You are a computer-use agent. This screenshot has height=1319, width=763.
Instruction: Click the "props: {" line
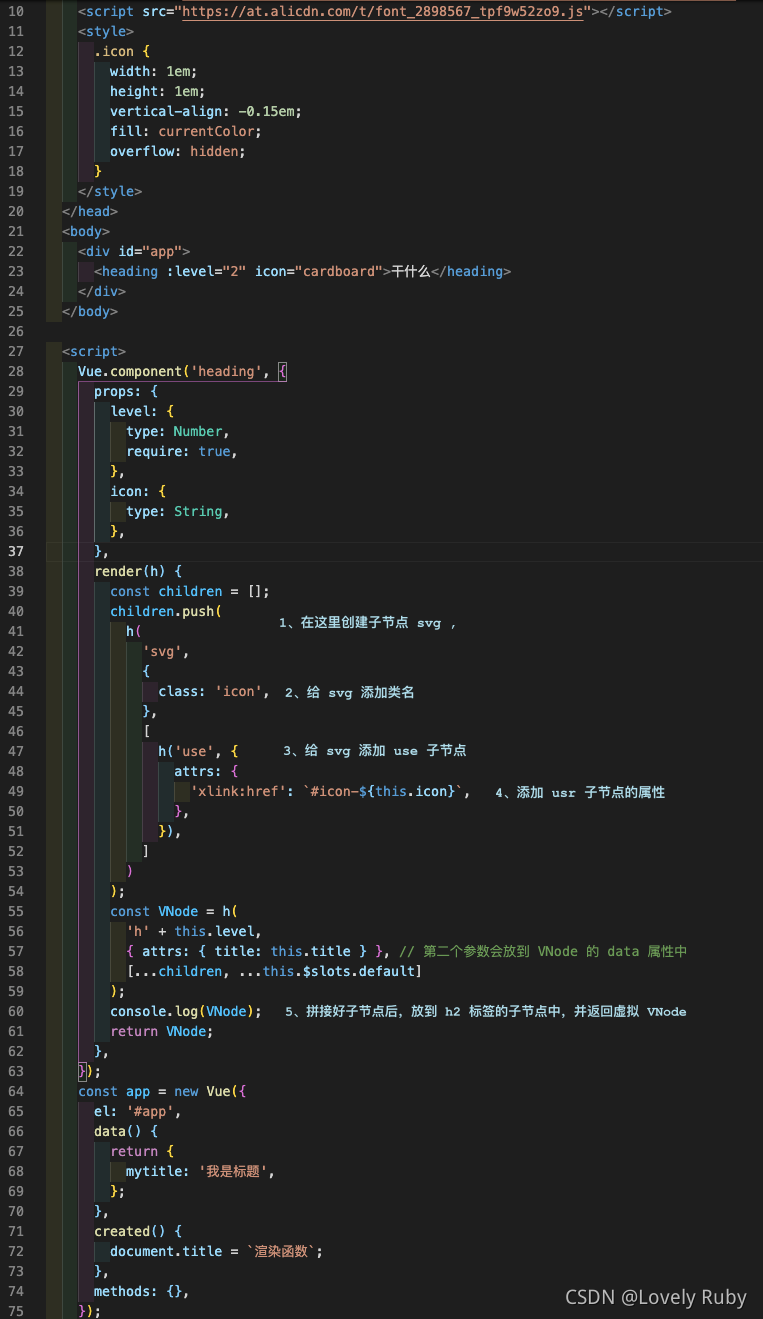126,391
